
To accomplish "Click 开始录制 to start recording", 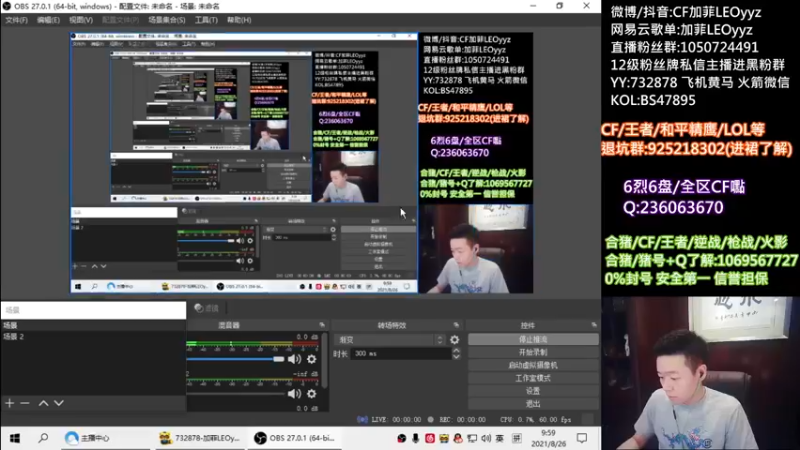I will (x=533, y=352).
